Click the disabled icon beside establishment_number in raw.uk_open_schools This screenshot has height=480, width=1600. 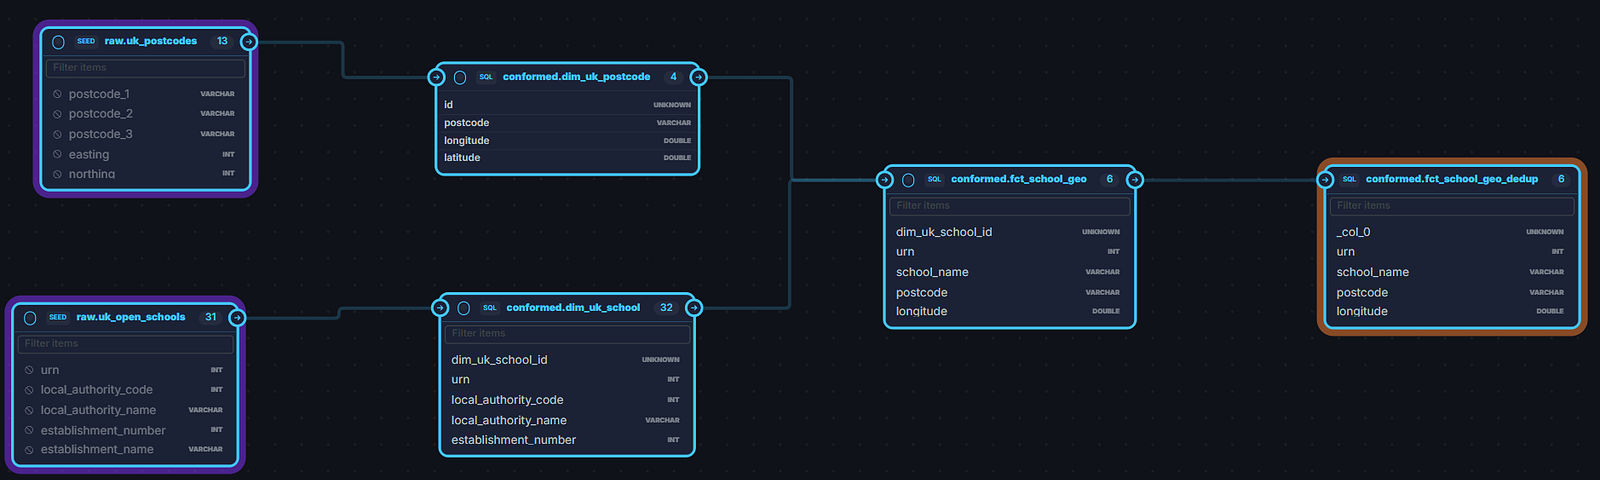click(29, 431)
